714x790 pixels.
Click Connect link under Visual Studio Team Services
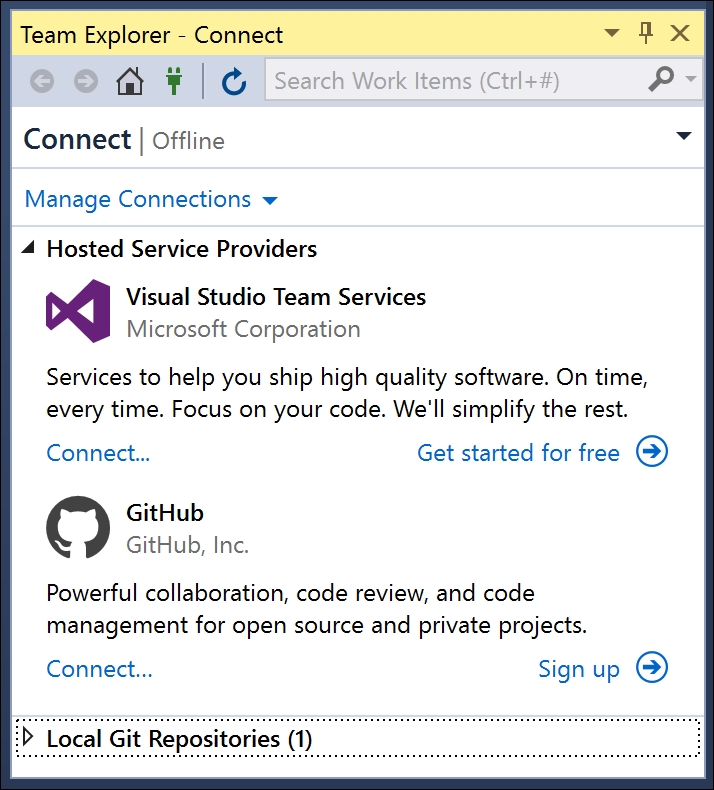coord(98,453)
